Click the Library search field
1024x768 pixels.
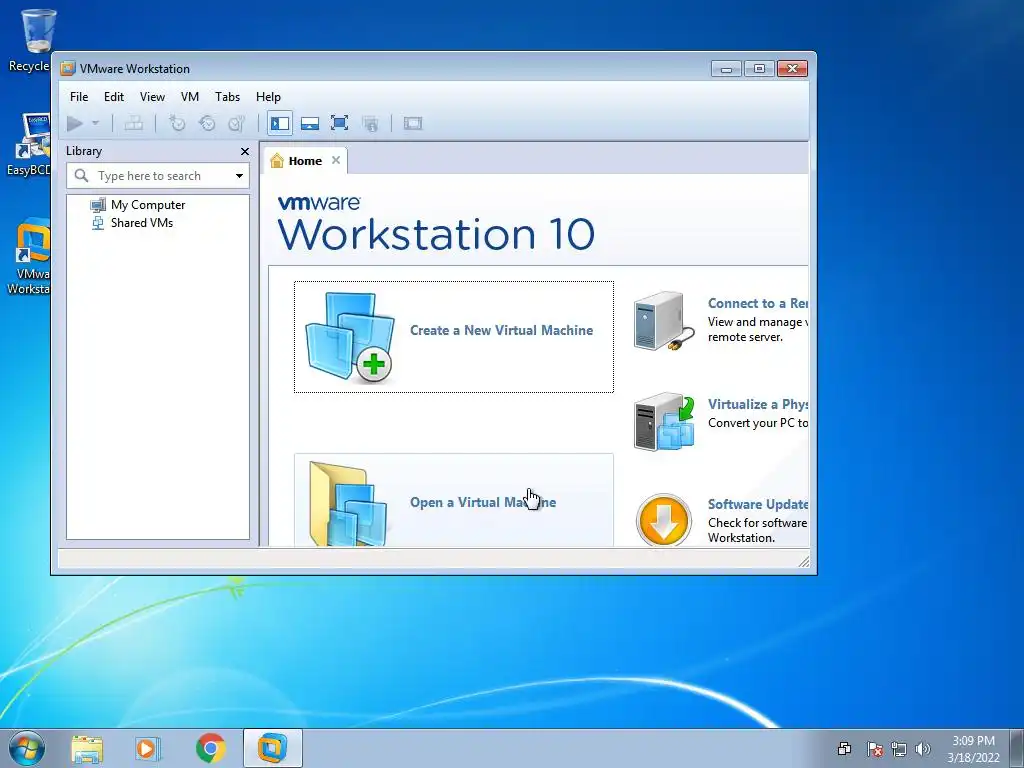coord(158,176)
